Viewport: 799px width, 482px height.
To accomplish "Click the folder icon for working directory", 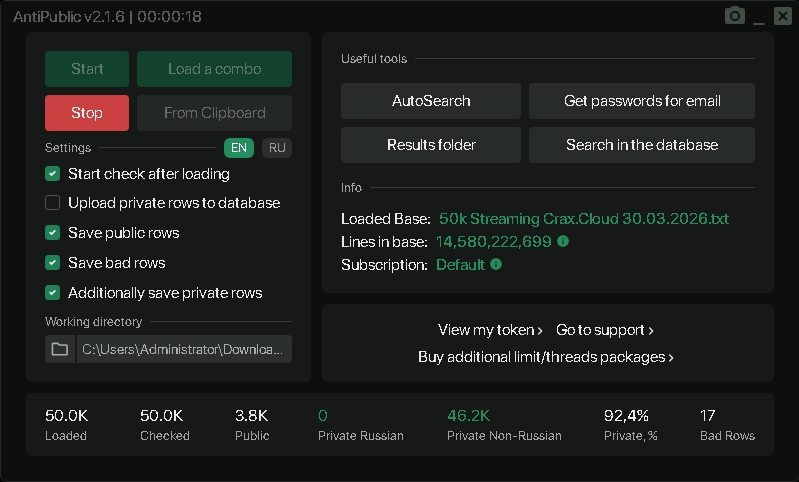I will 60,349.
